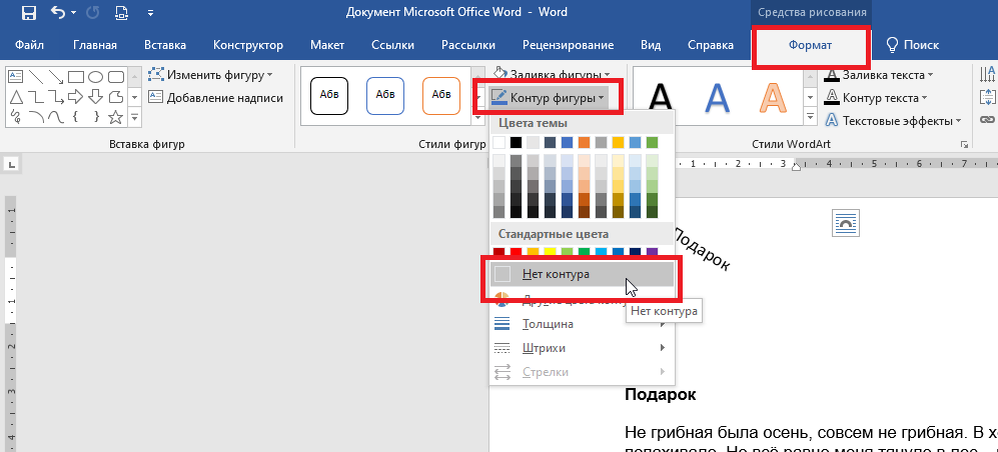Image resolution: width=998 pixels, height=452 pixels.
Task: Choose yellow standard color swatch
Action: [x=550, y=252]
